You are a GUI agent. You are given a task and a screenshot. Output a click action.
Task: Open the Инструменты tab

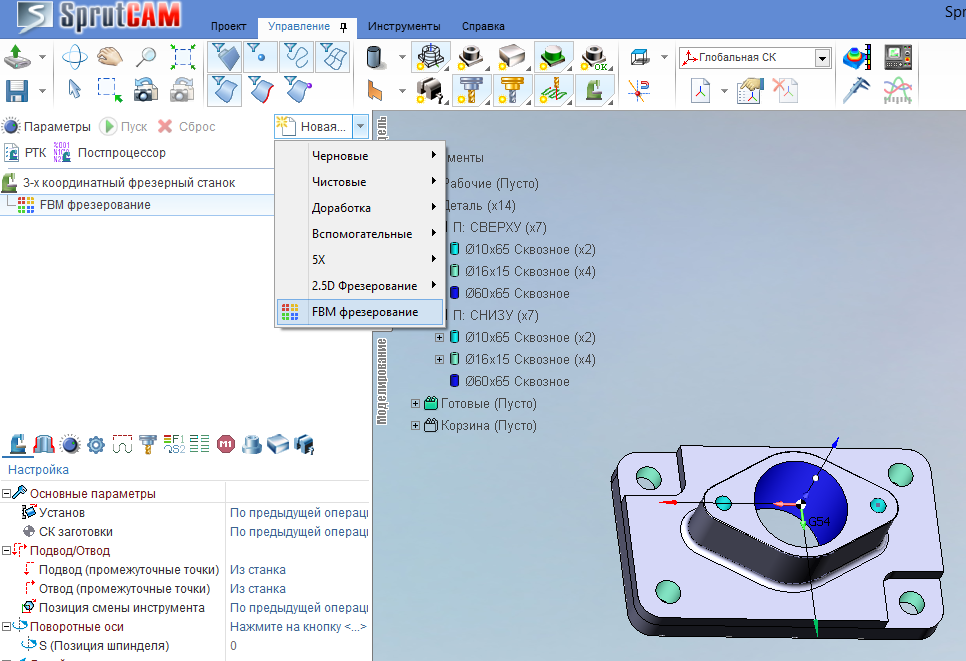pyautogui.click(x=404, y=26)
